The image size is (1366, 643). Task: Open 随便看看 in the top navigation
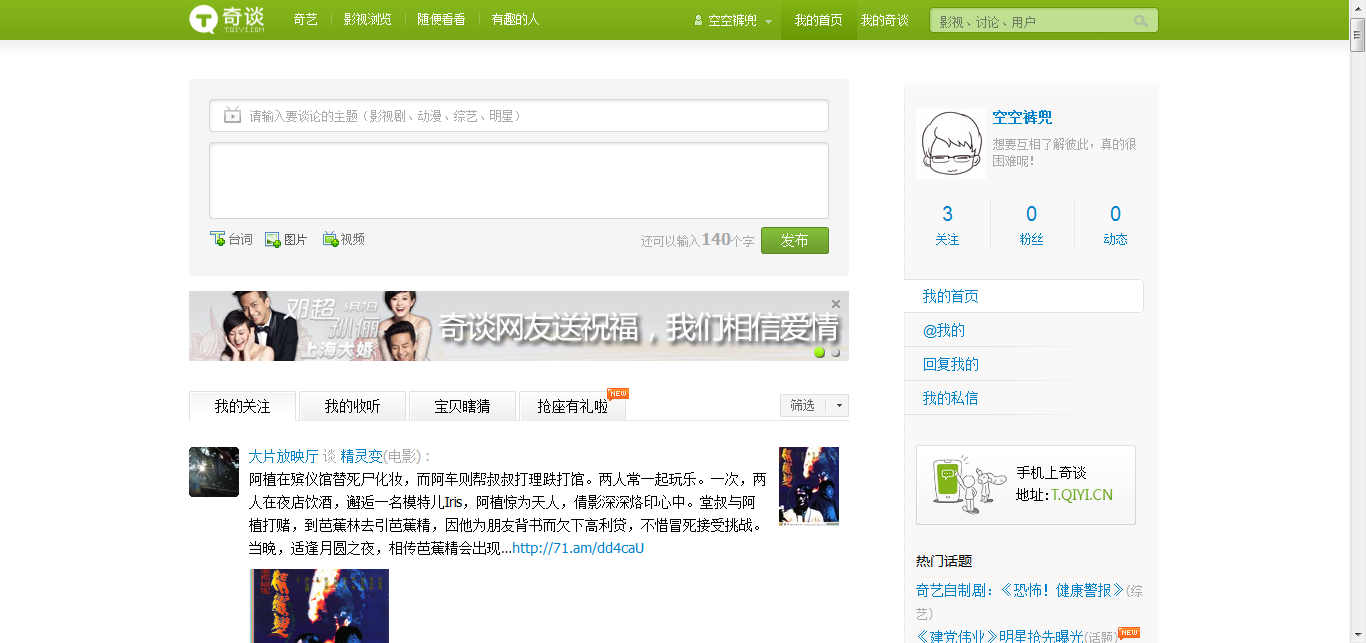441,19
